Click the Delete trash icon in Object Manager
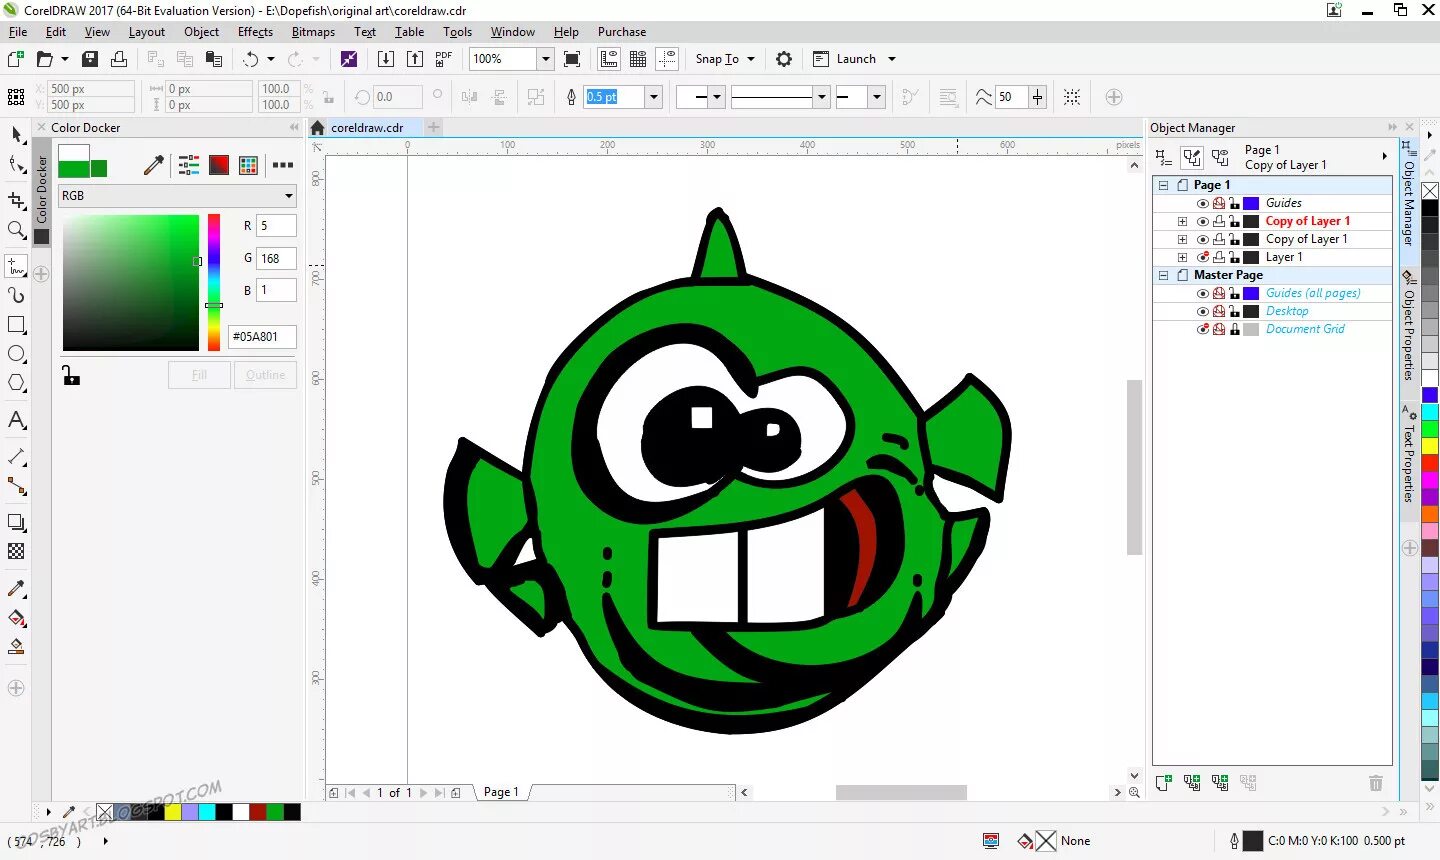The width and height of the screenshot is (1440, 860). [x=1376, y=783]
